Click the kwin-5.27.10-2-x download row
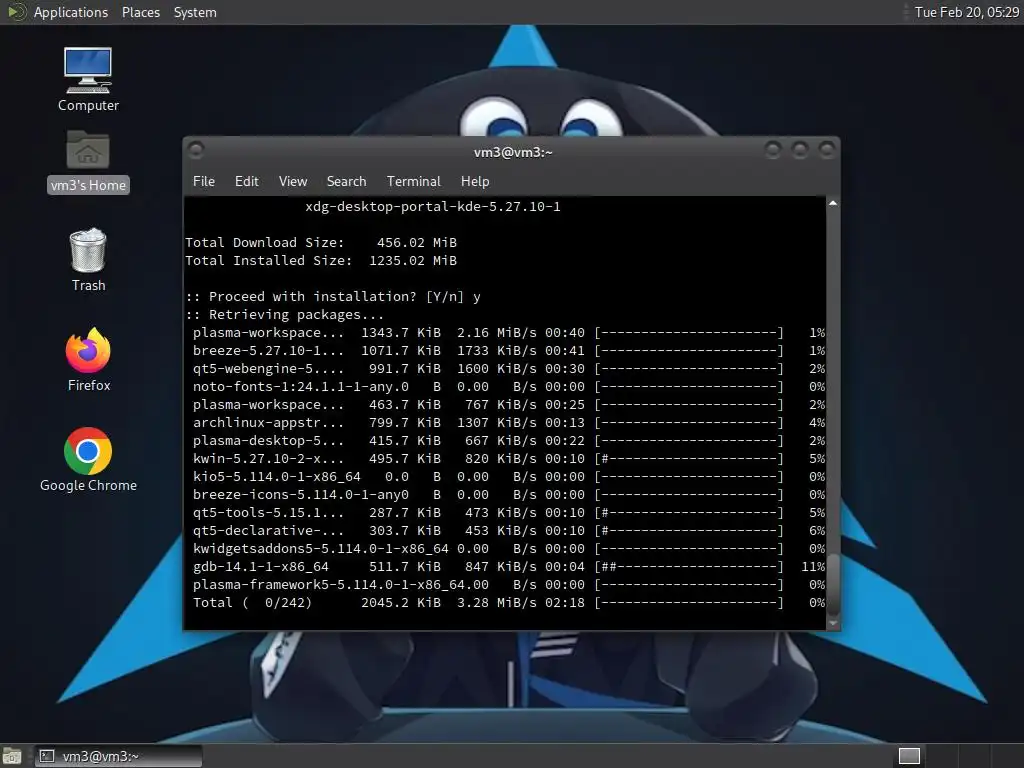 509,458
